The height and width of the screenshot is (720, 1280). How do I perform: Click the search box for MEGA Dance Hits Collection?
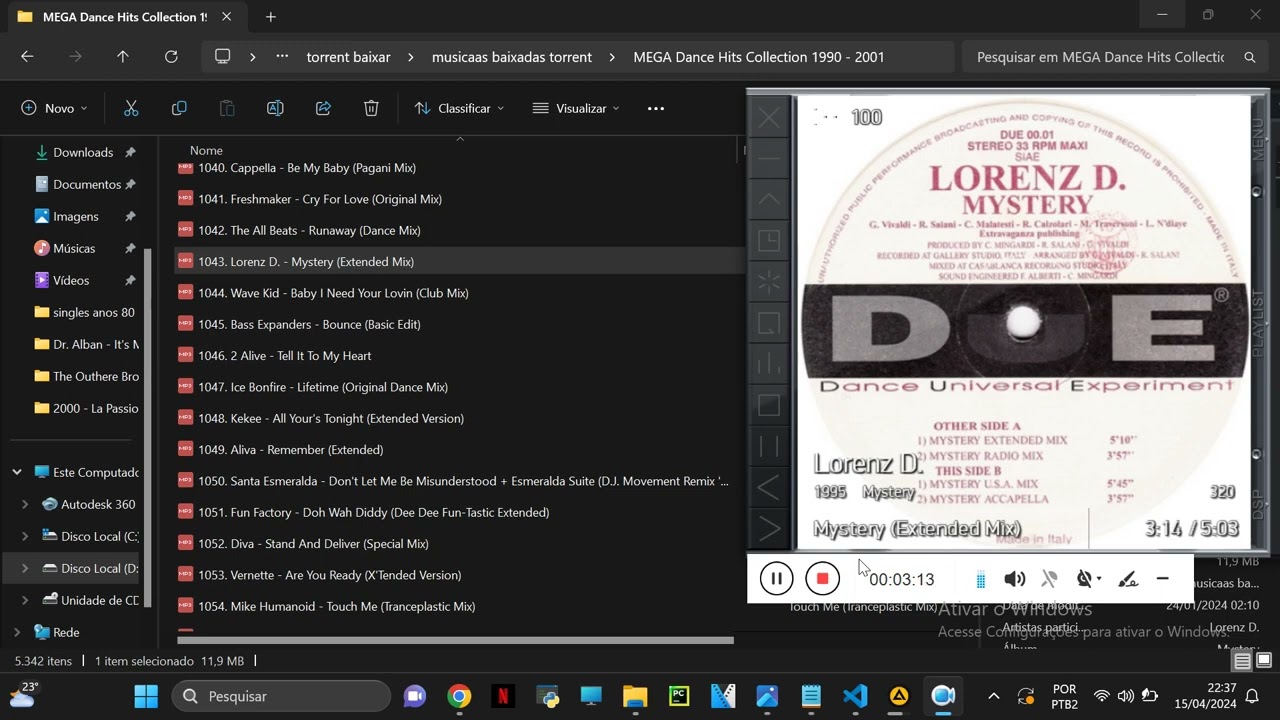pyautogui.click(x=1113, y=57)
